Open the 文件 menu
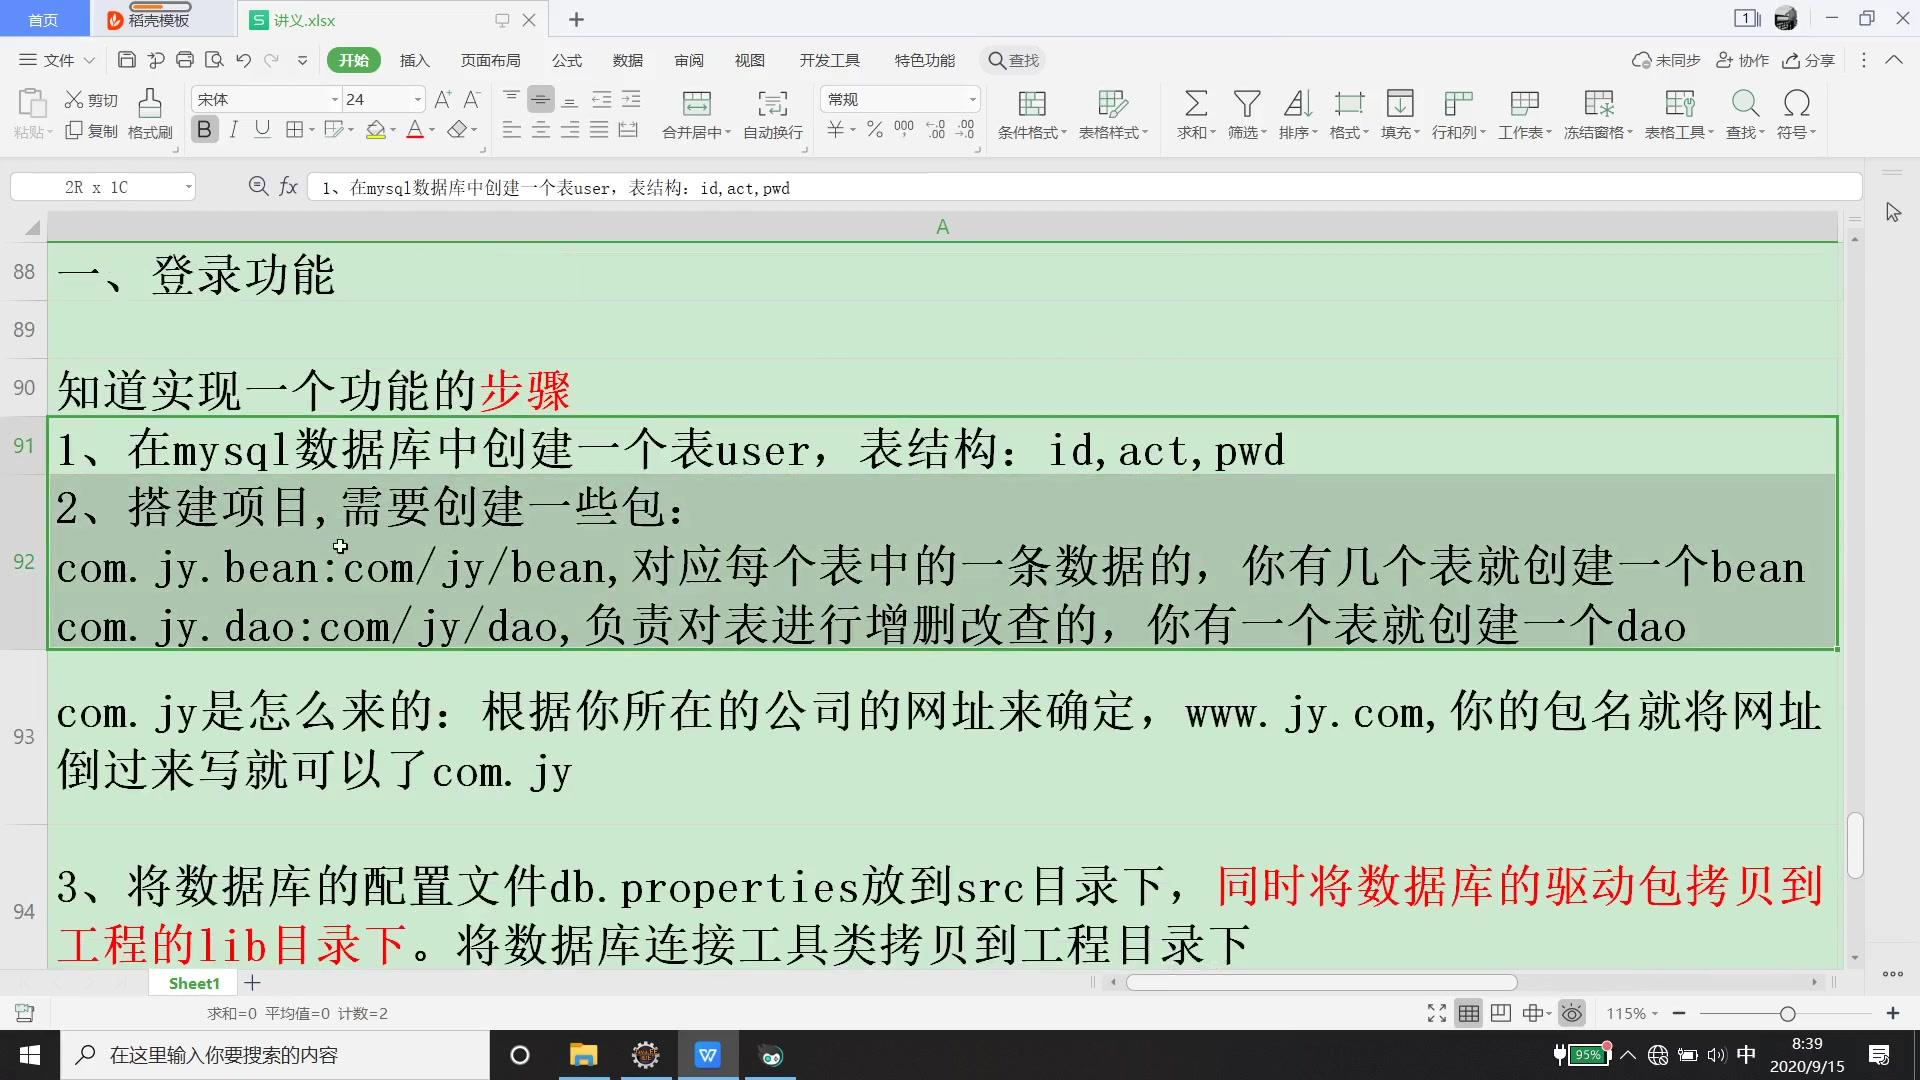The image size is (1920, 1080). (x=55, y=60)
